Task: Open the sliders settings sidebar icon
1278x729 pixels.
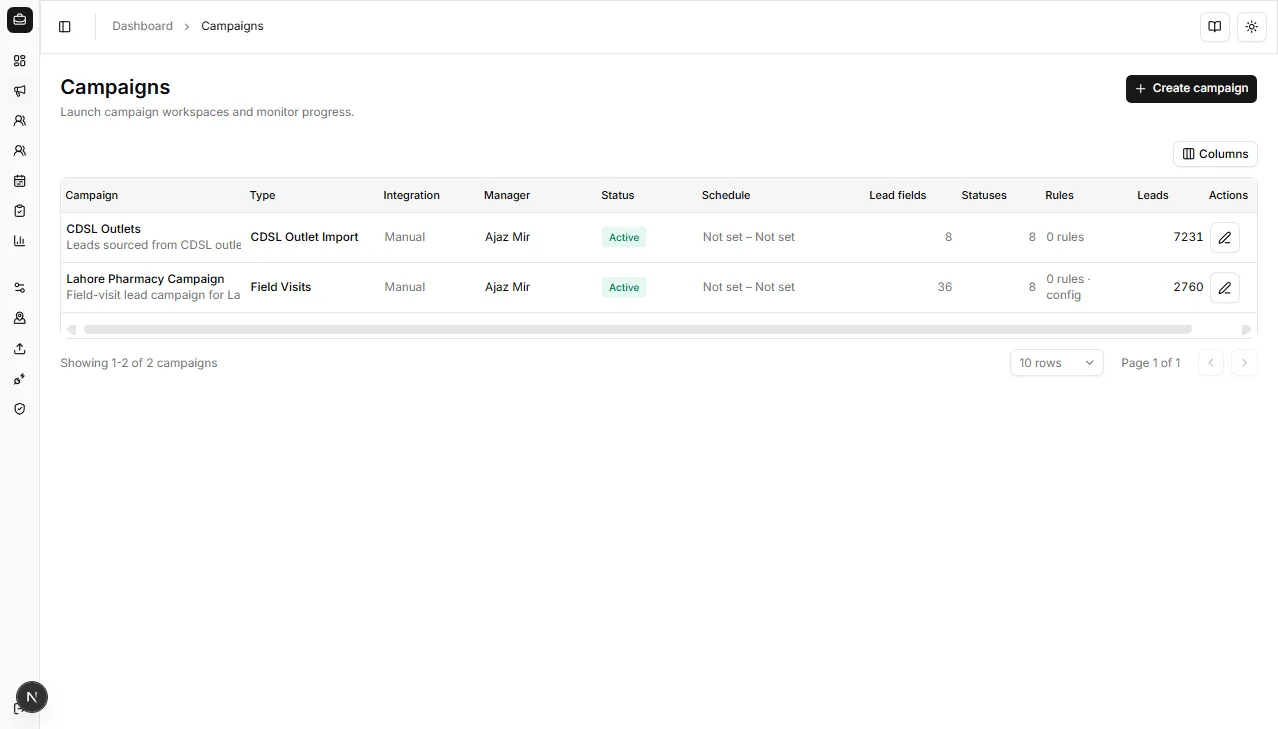Action: click(x=19, y=288)
